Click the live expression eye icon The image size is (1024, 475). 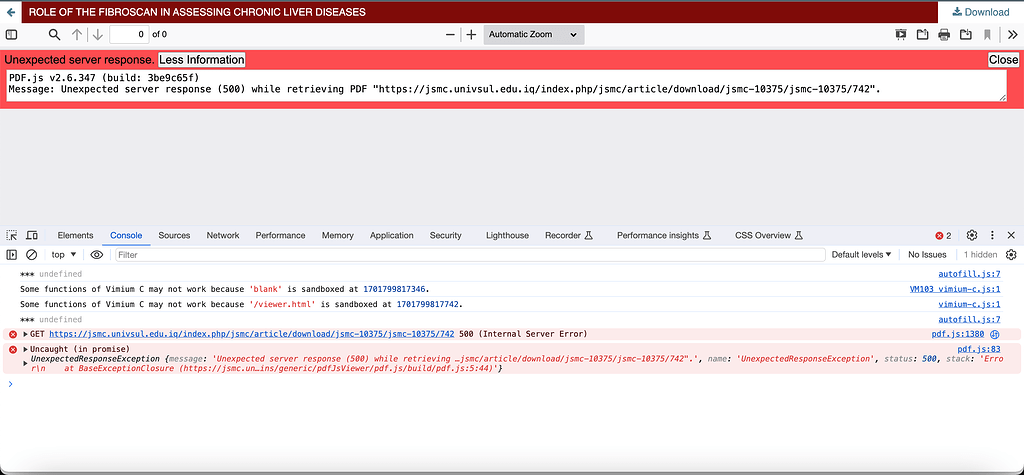(97, 255)
